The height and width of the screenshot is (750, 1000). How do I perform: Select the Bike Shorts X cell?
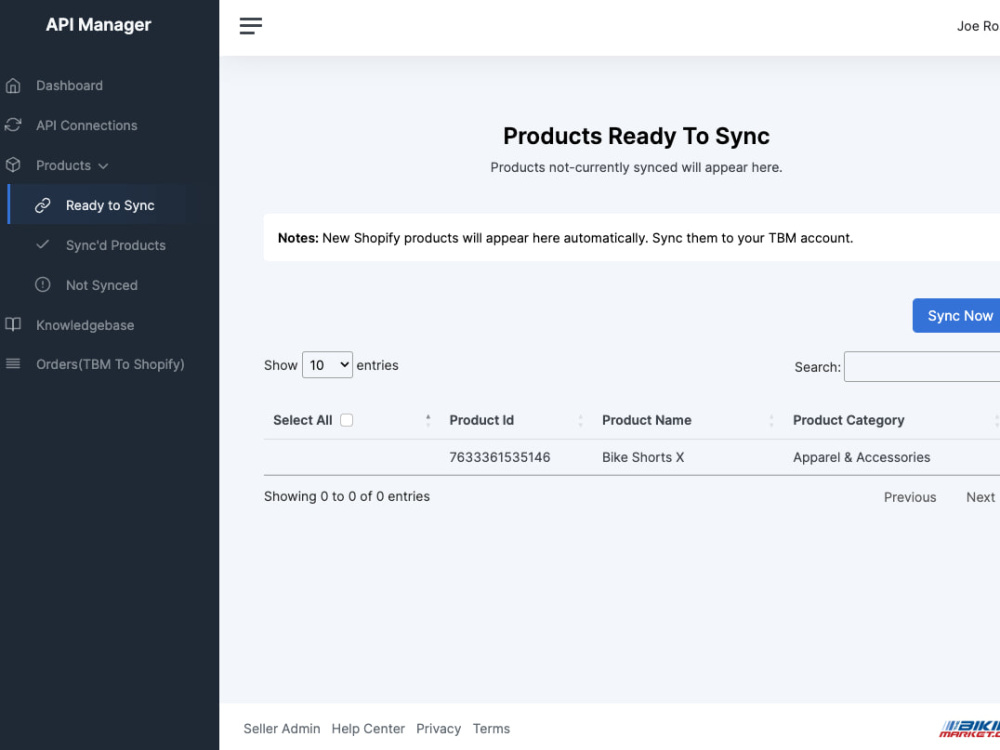click(643, 457)
